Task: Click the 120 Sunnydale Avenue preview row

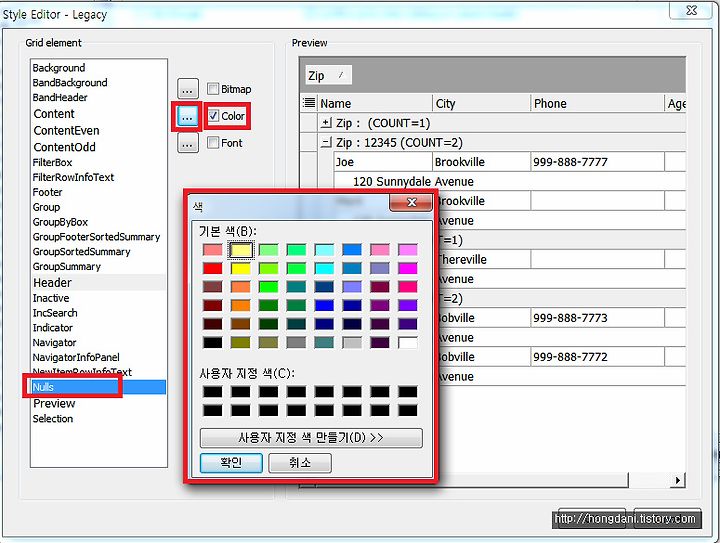Action: click(510, 181)
